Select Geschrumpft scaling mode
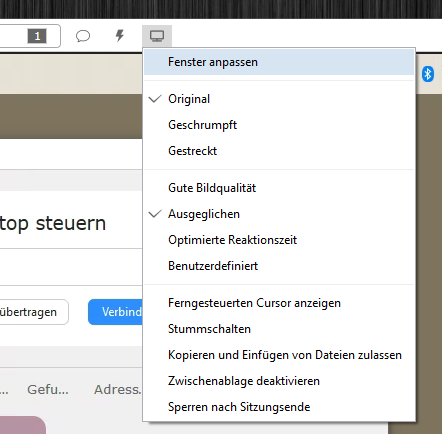Screen dimensions: 442x434 [x=279, y=125]
